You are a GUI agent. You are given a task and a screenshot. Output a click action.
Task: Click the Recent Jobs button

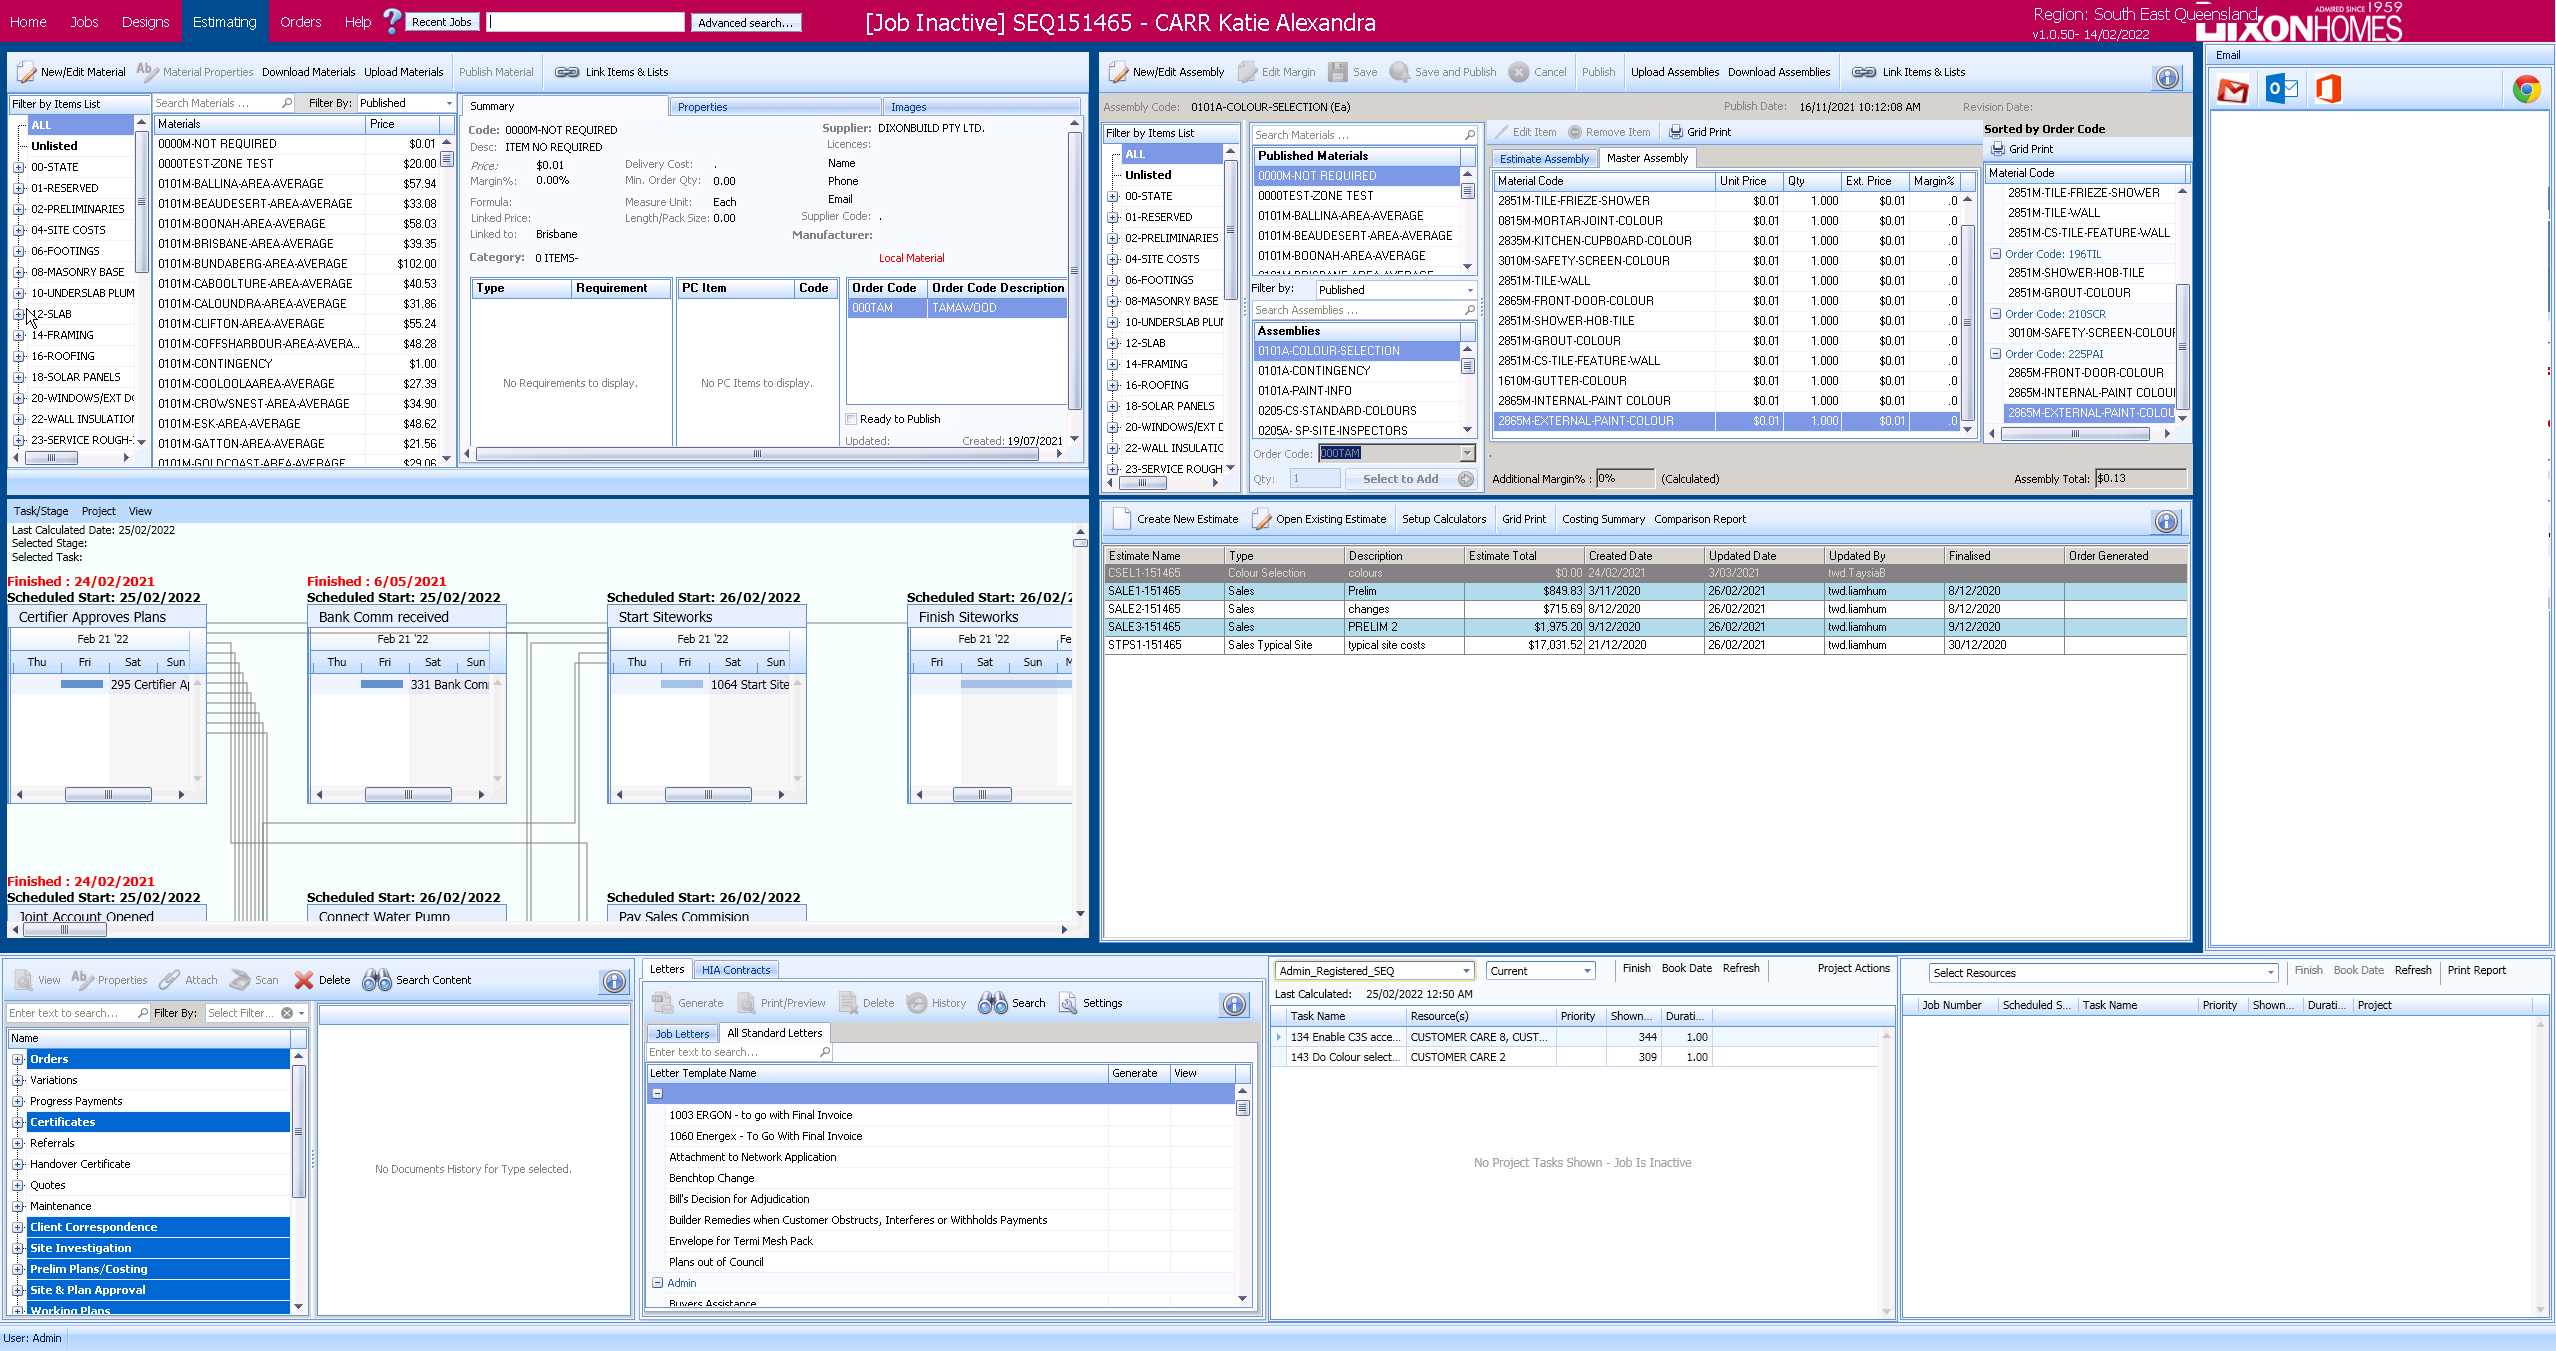441,22
